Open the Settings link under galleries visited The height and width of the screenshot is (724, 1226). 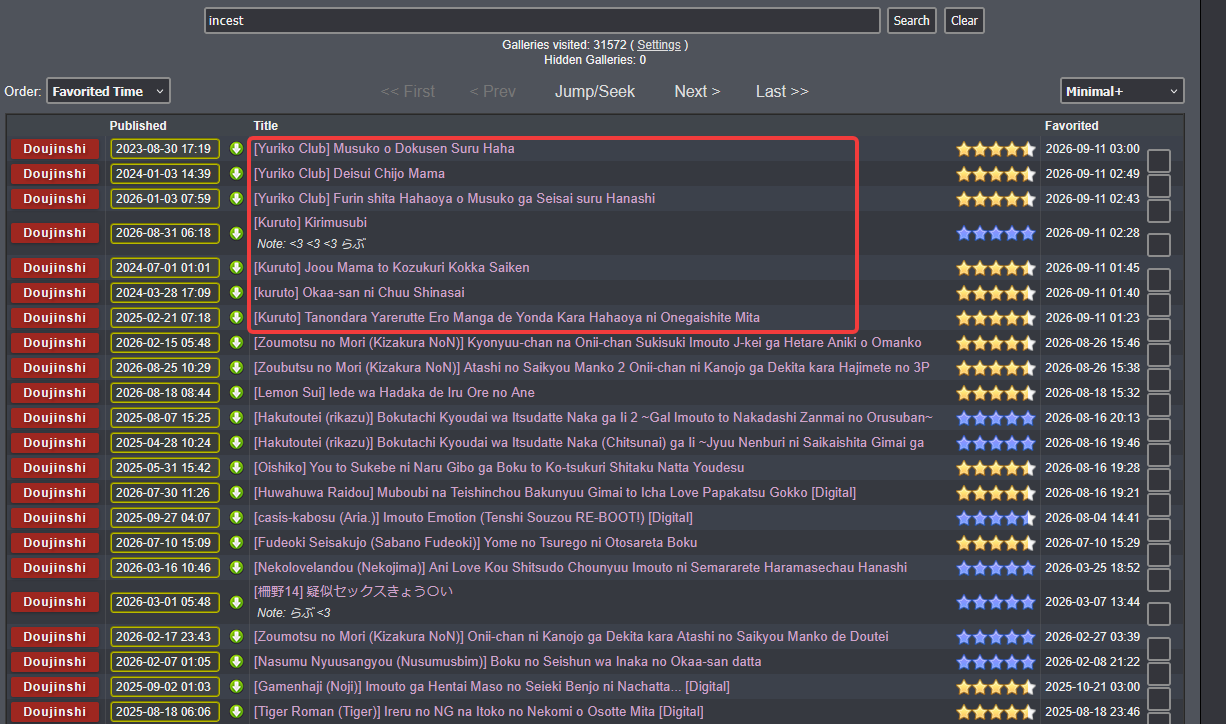pyautogui.click(x=659, y=45)
